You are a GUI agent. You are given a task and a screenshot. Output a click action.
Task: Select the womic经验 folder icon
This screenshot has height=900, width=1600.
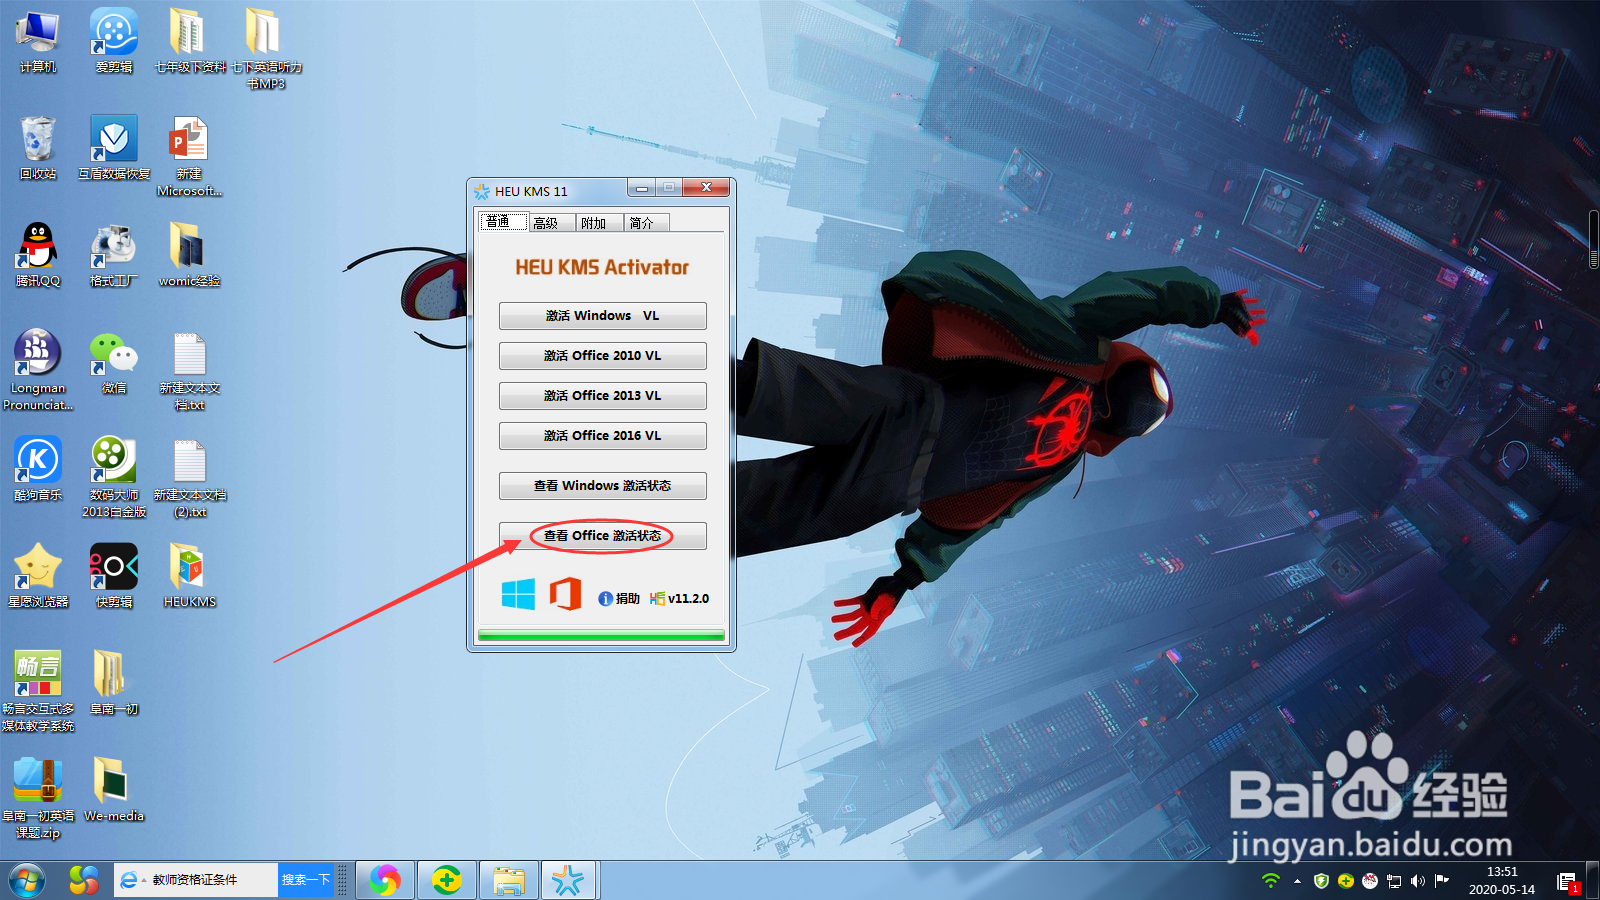coord(190,256)
